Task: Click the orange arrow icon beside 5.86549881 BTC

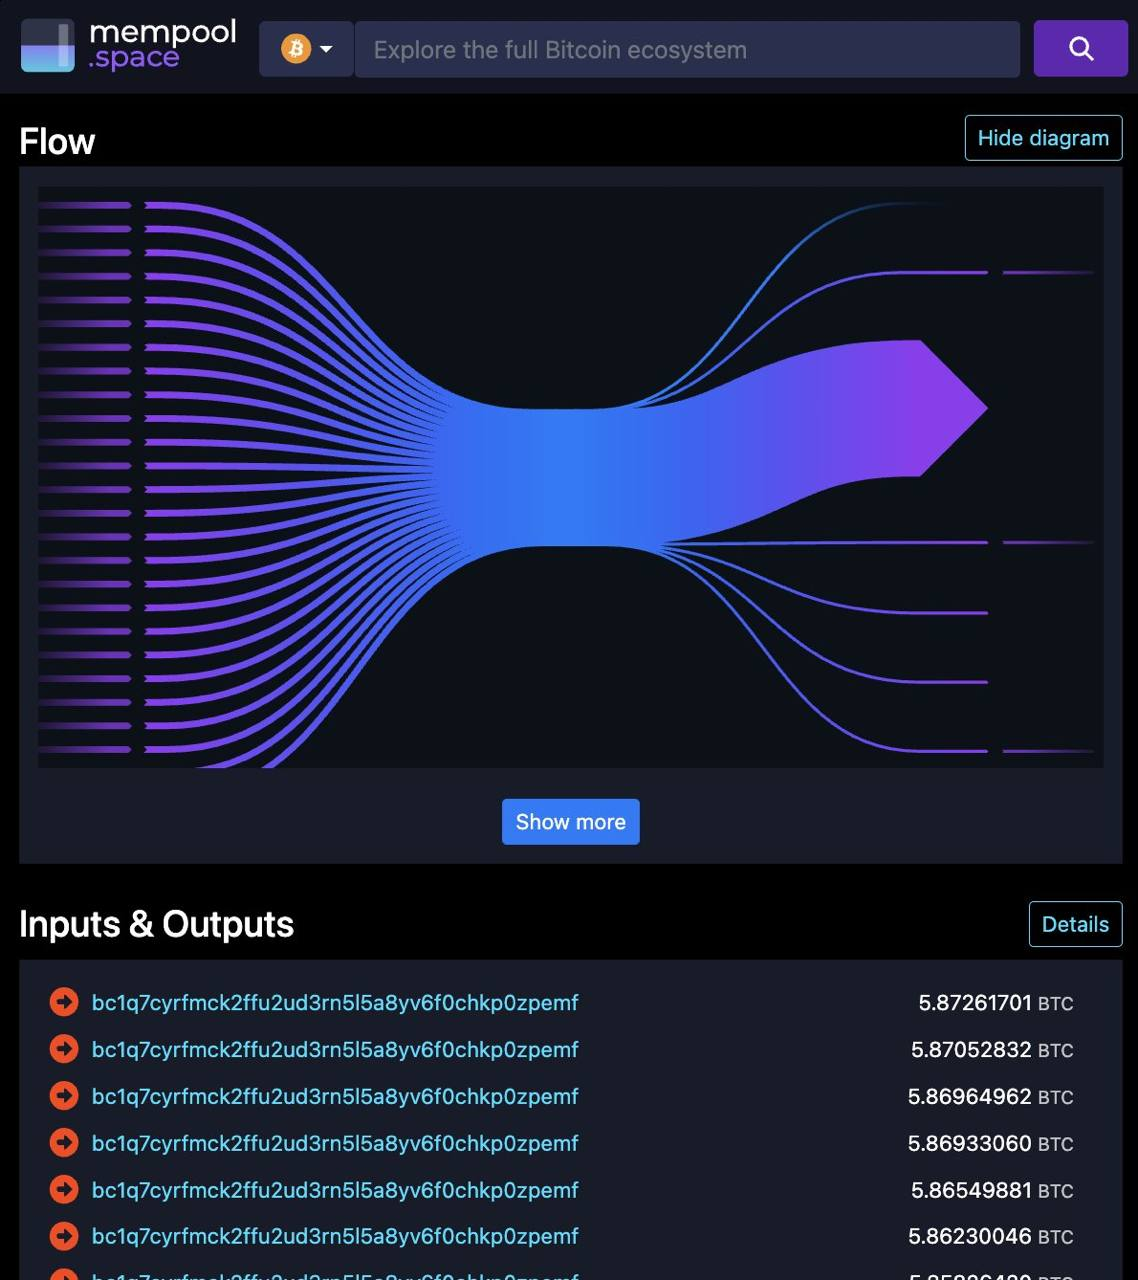Action: (x=64, y=1189)
